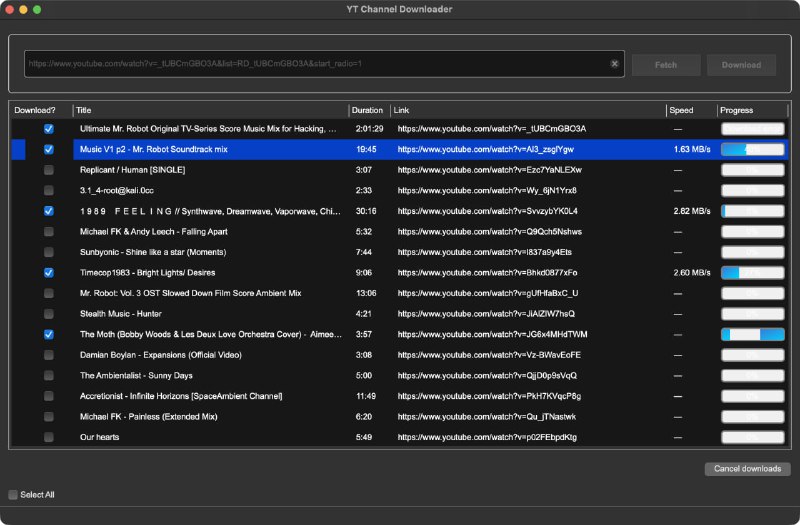Check the Replicant / Human [SINGLE] checkbox
The height and width of the screenshot is (525, 800).
point(49,170)
